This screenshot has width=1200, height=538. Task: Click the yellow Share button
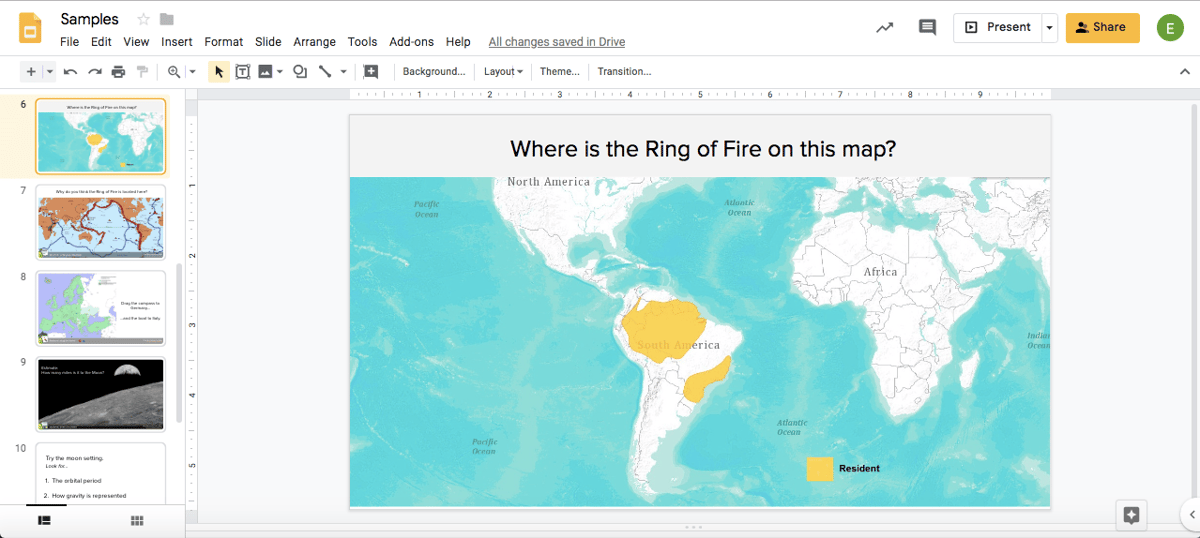click(1102, 28)
